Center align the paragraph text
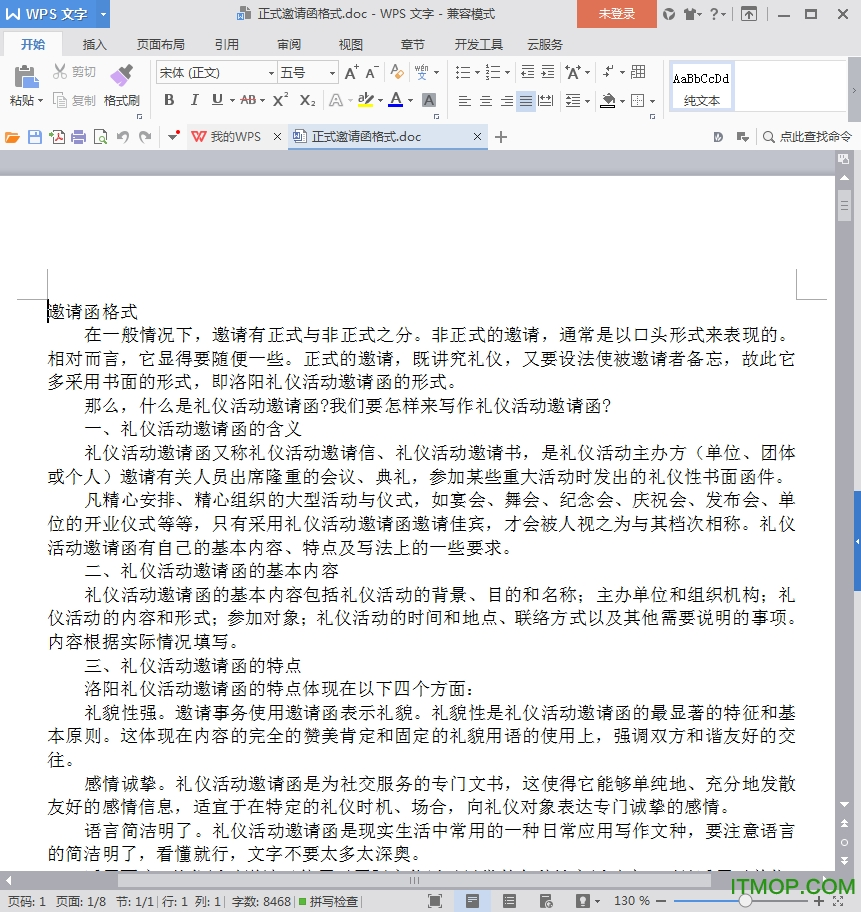 (x=486, y=101)
